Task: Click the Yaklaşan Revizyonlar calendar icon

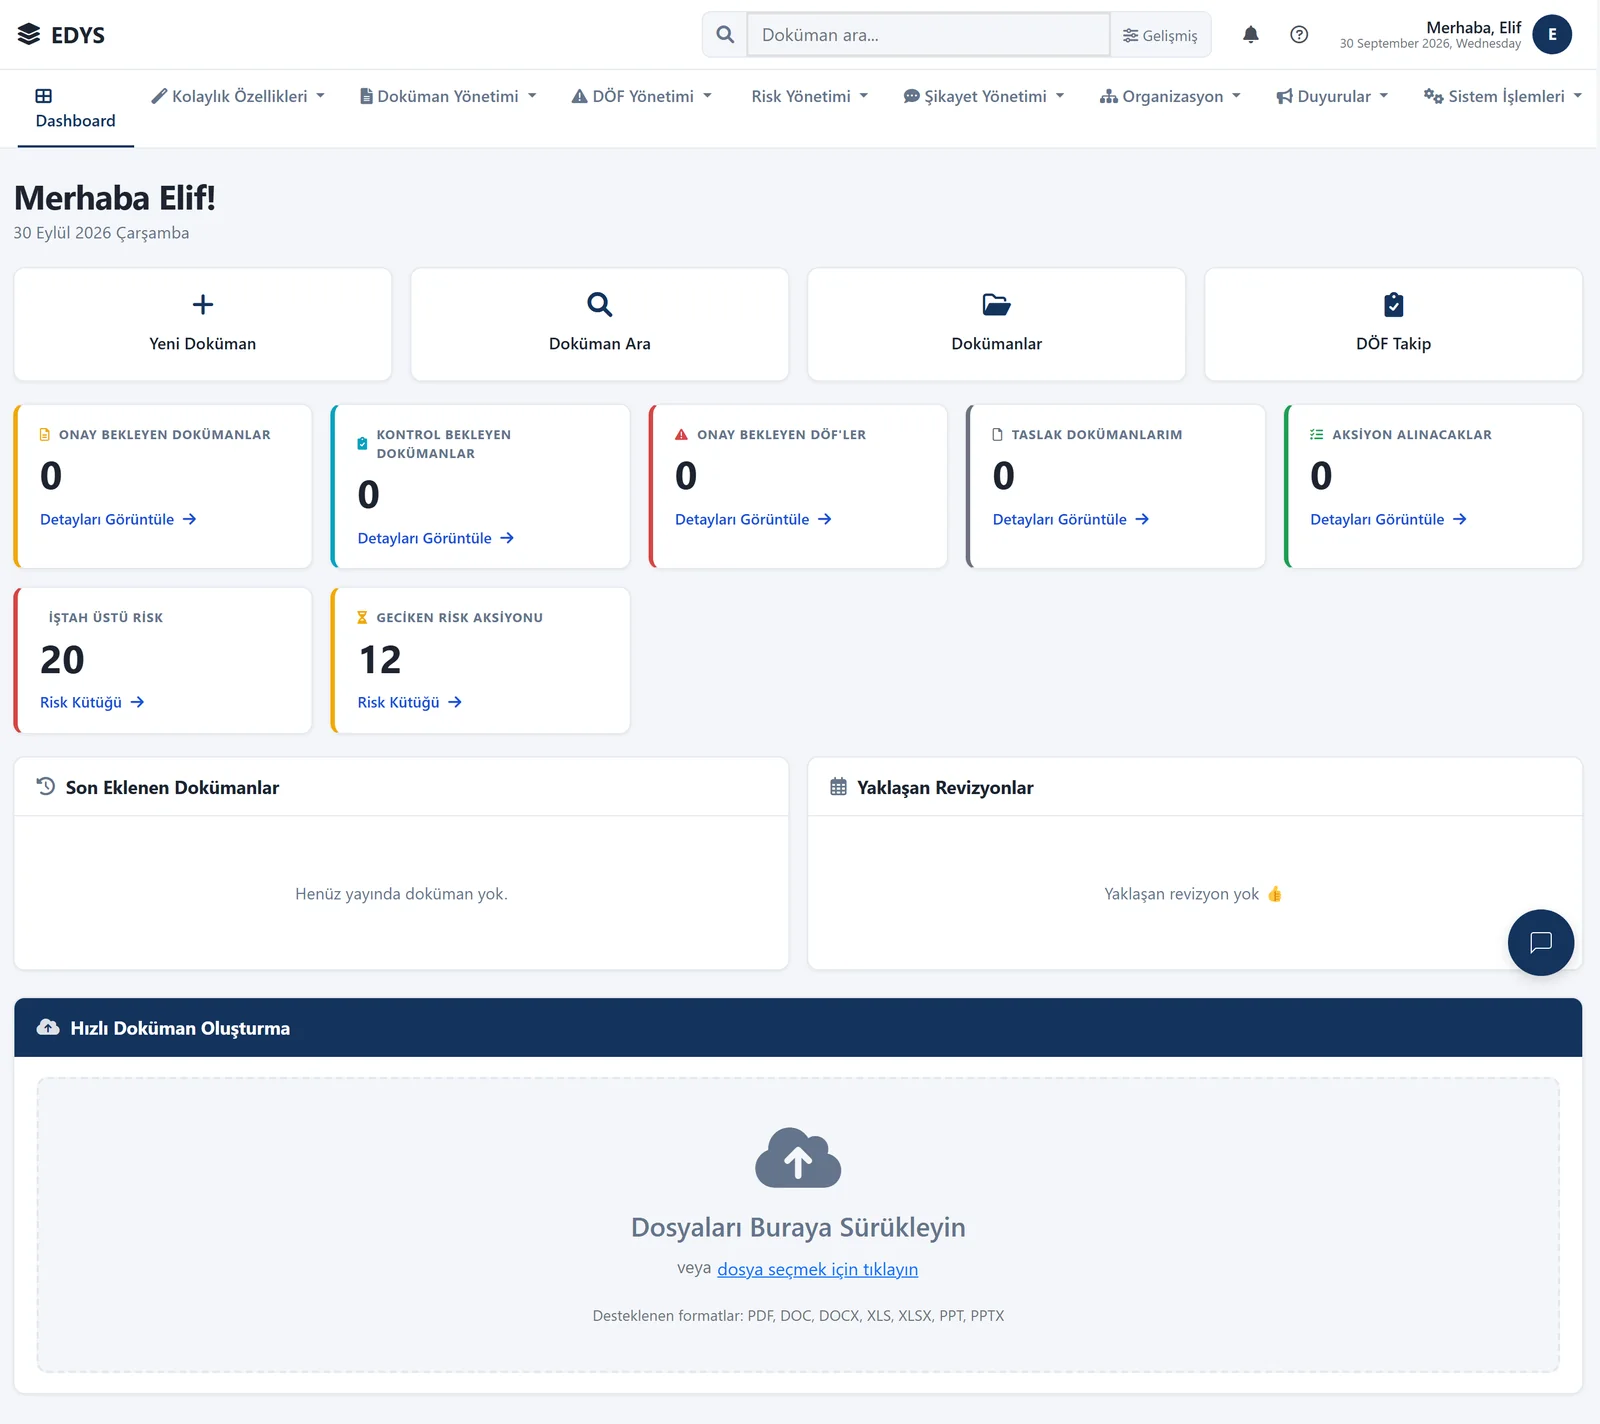Action: [x=838, y=787]
